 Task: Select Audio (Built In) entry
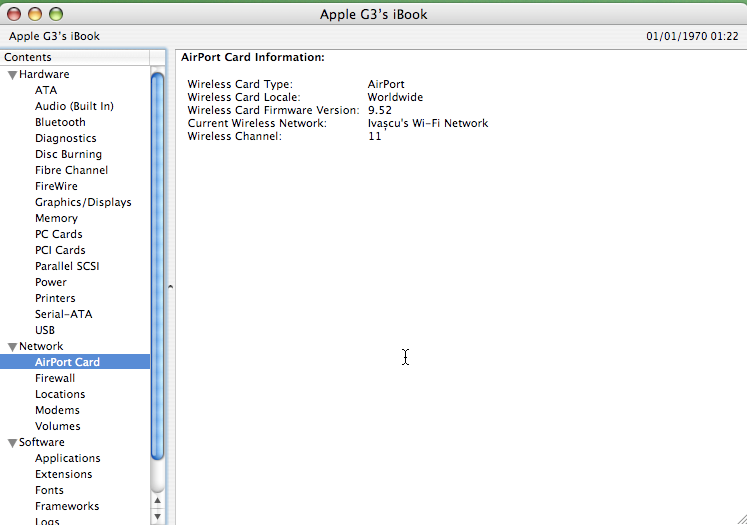74,106
